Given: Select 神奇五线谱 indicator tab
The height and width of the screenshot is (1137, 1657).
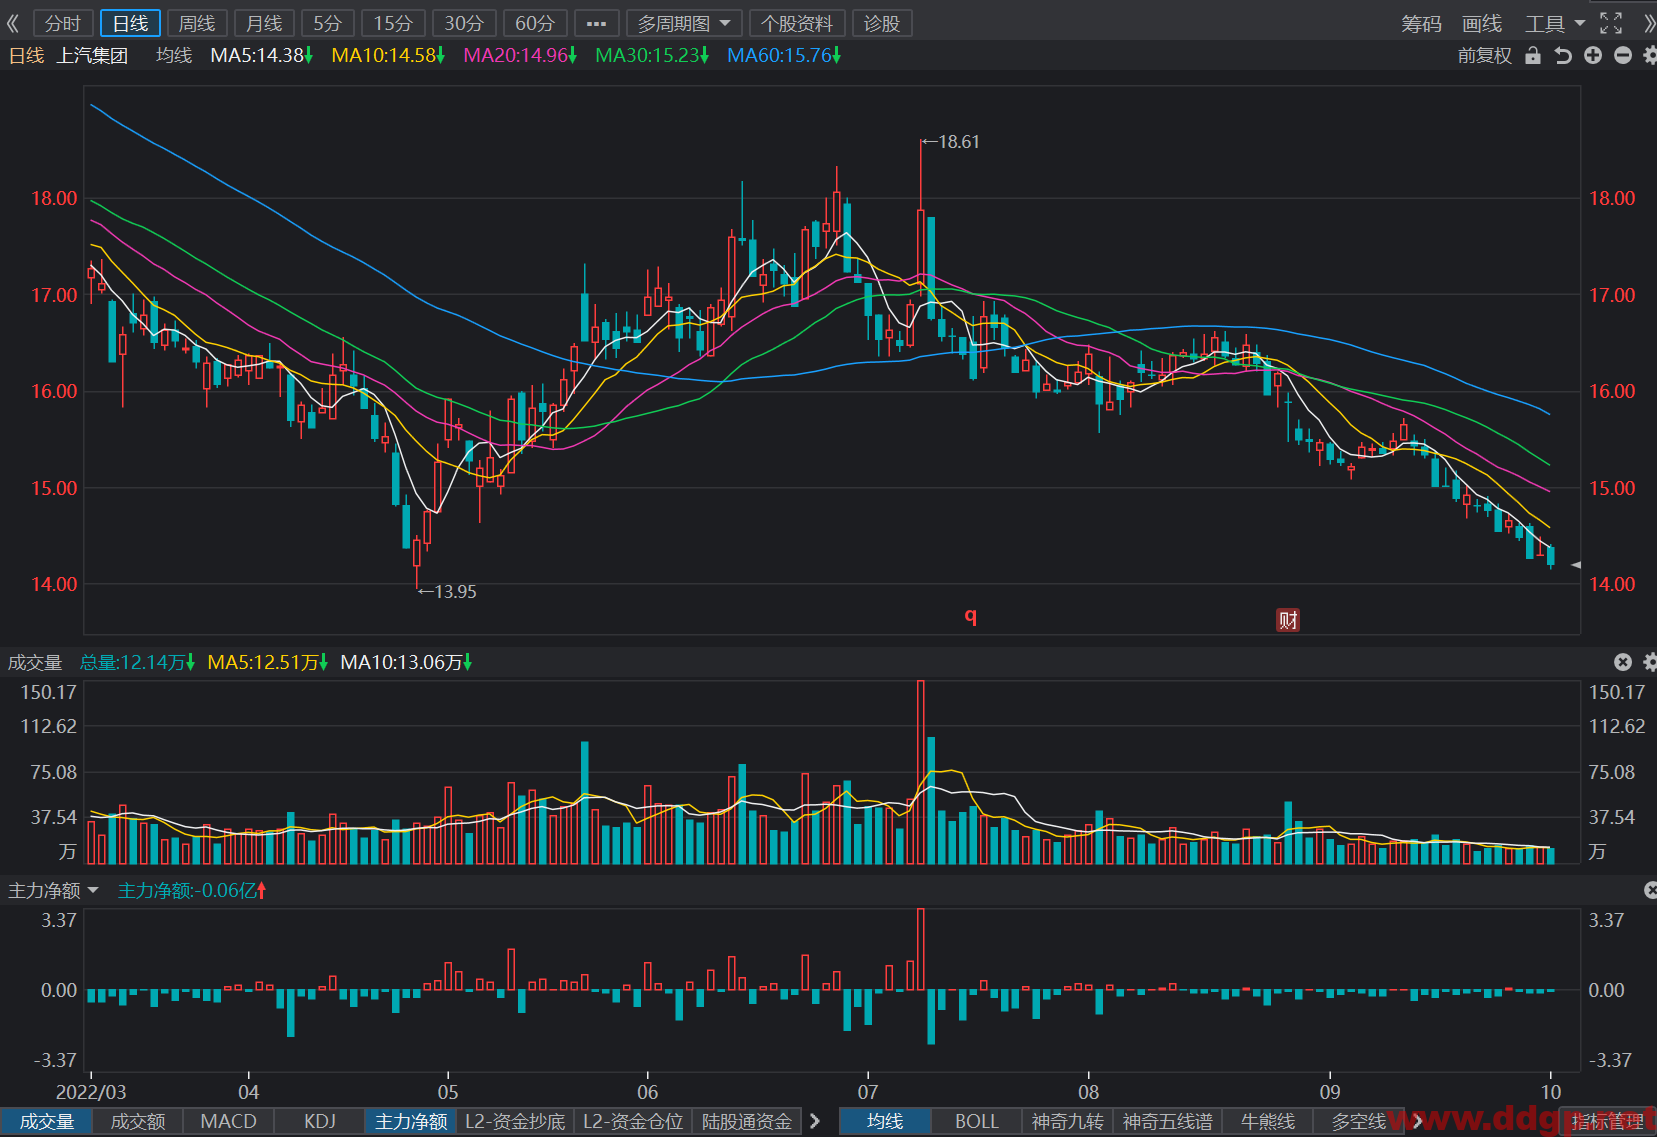Looking at the screenshot, I should pyautogui.click(x=1168, y=1122).
